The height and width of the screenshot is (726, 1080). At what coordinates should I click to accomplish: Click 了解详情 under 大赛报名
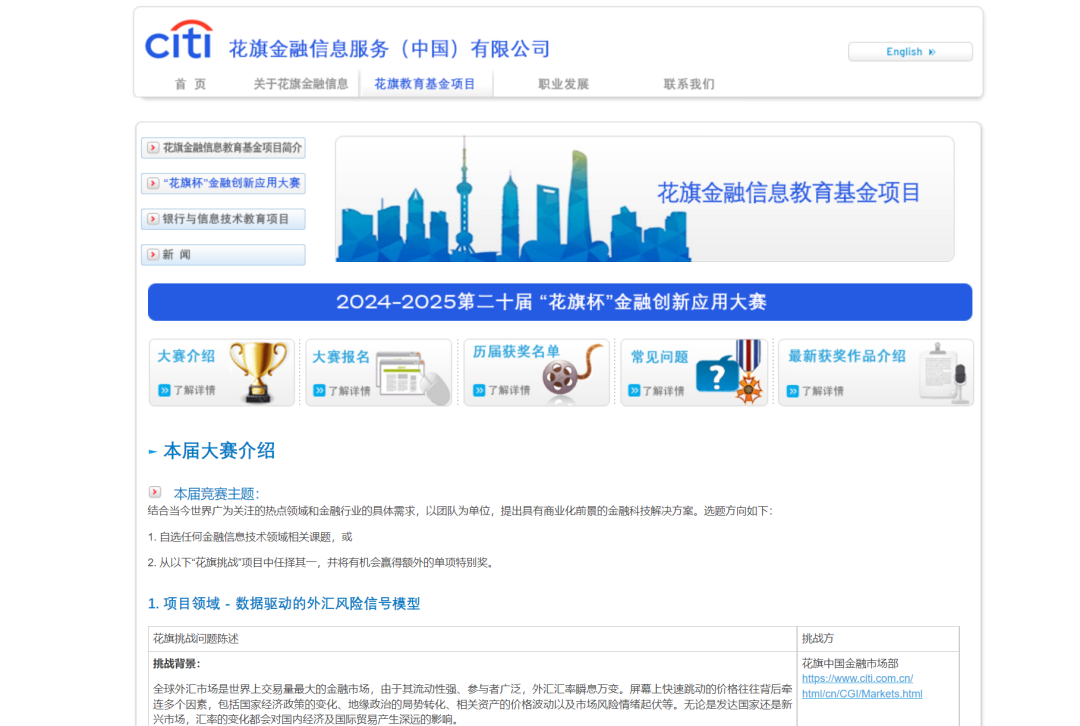click(349, 391)
